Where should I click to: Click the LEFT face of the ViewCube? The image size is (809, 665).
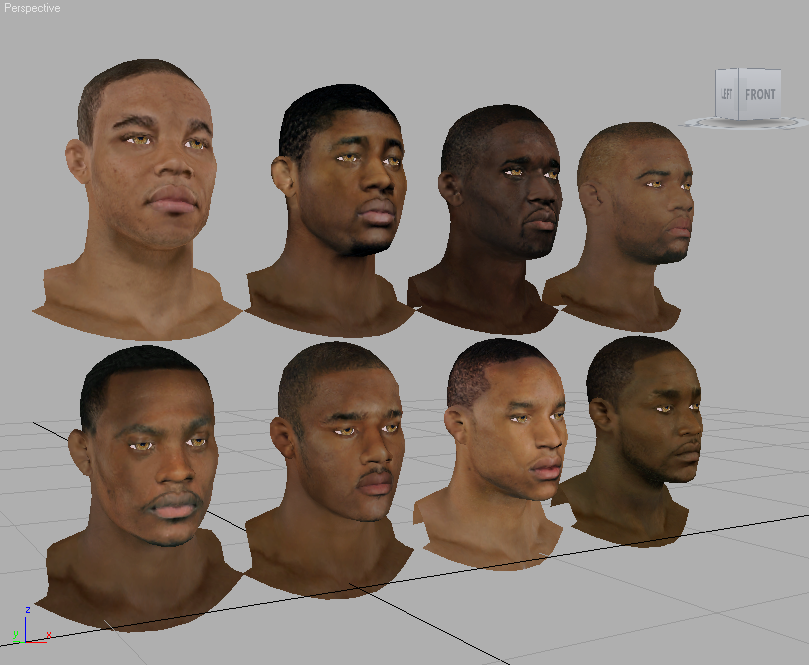point(727,93)
